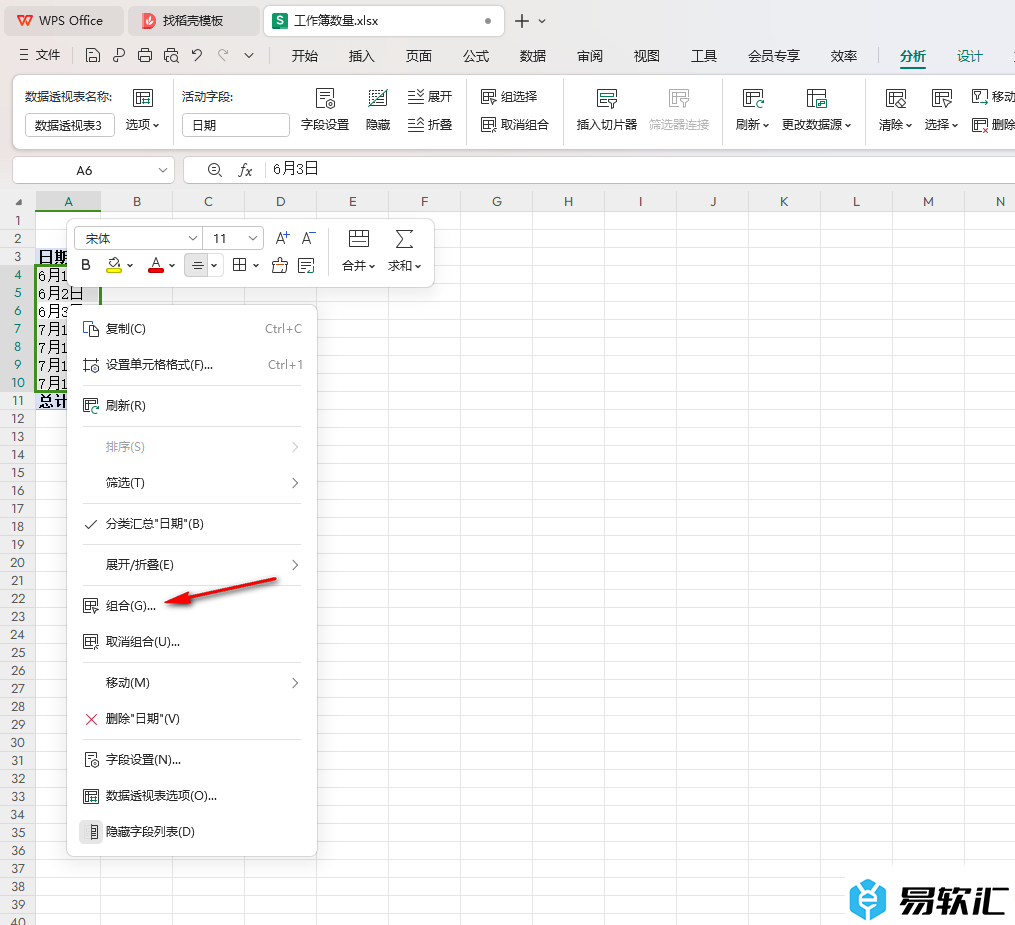
Task: Click the Undo arrow icon
Action: [x=197, y=56]
